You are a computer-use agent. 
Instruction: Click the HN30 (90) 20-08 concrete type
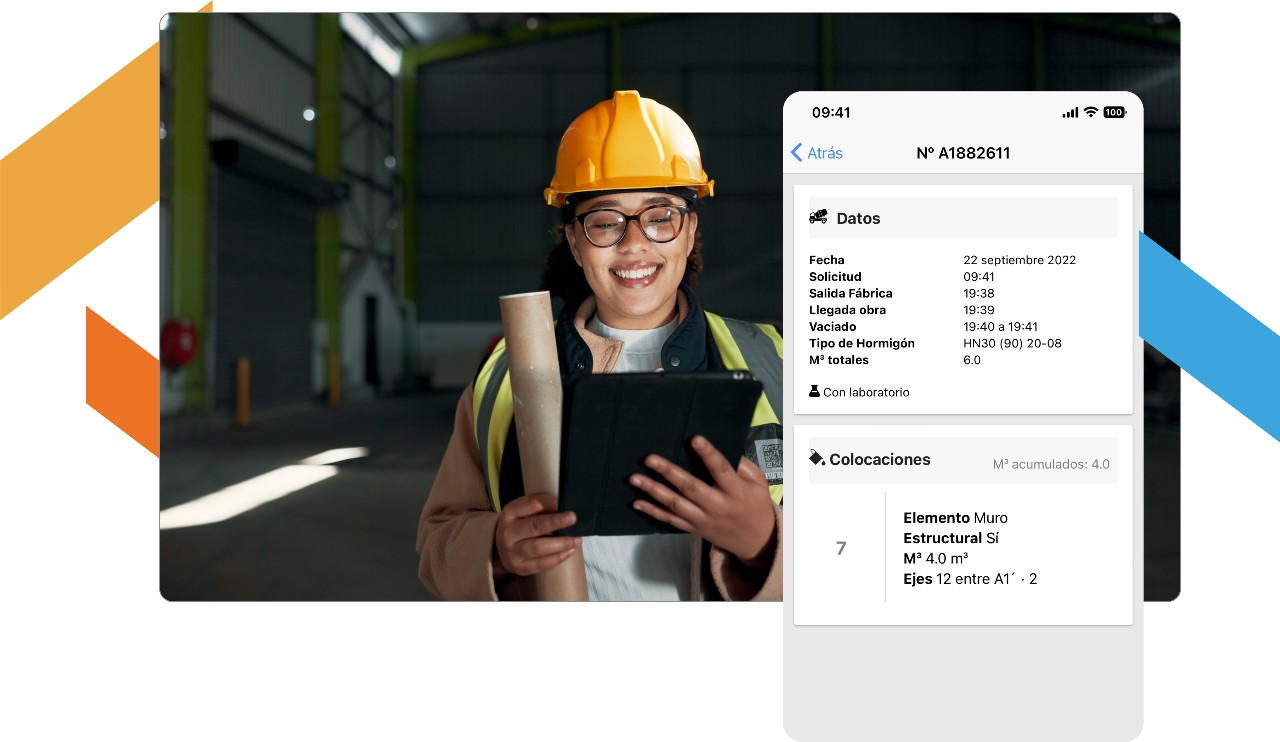[x=1012, y=343]
